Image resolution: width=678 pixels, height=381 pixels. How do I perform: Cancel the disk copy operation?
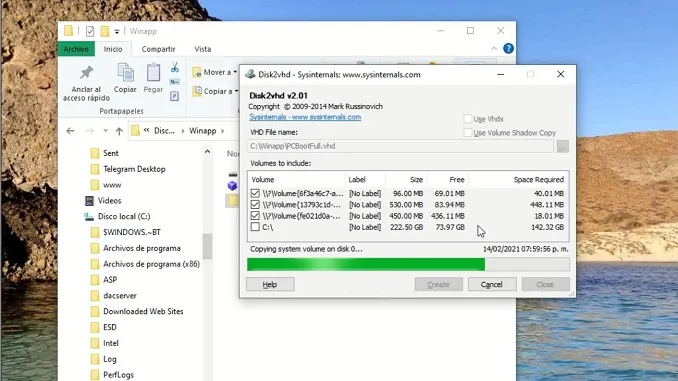[x=492, y=285]
